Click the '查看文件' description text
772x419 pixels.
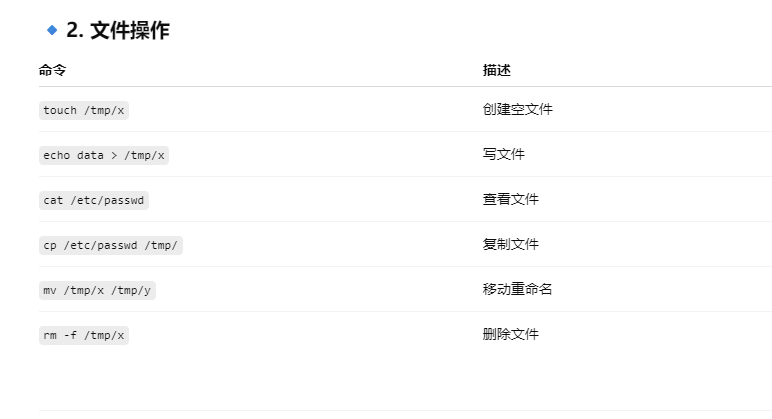point(511,199)
